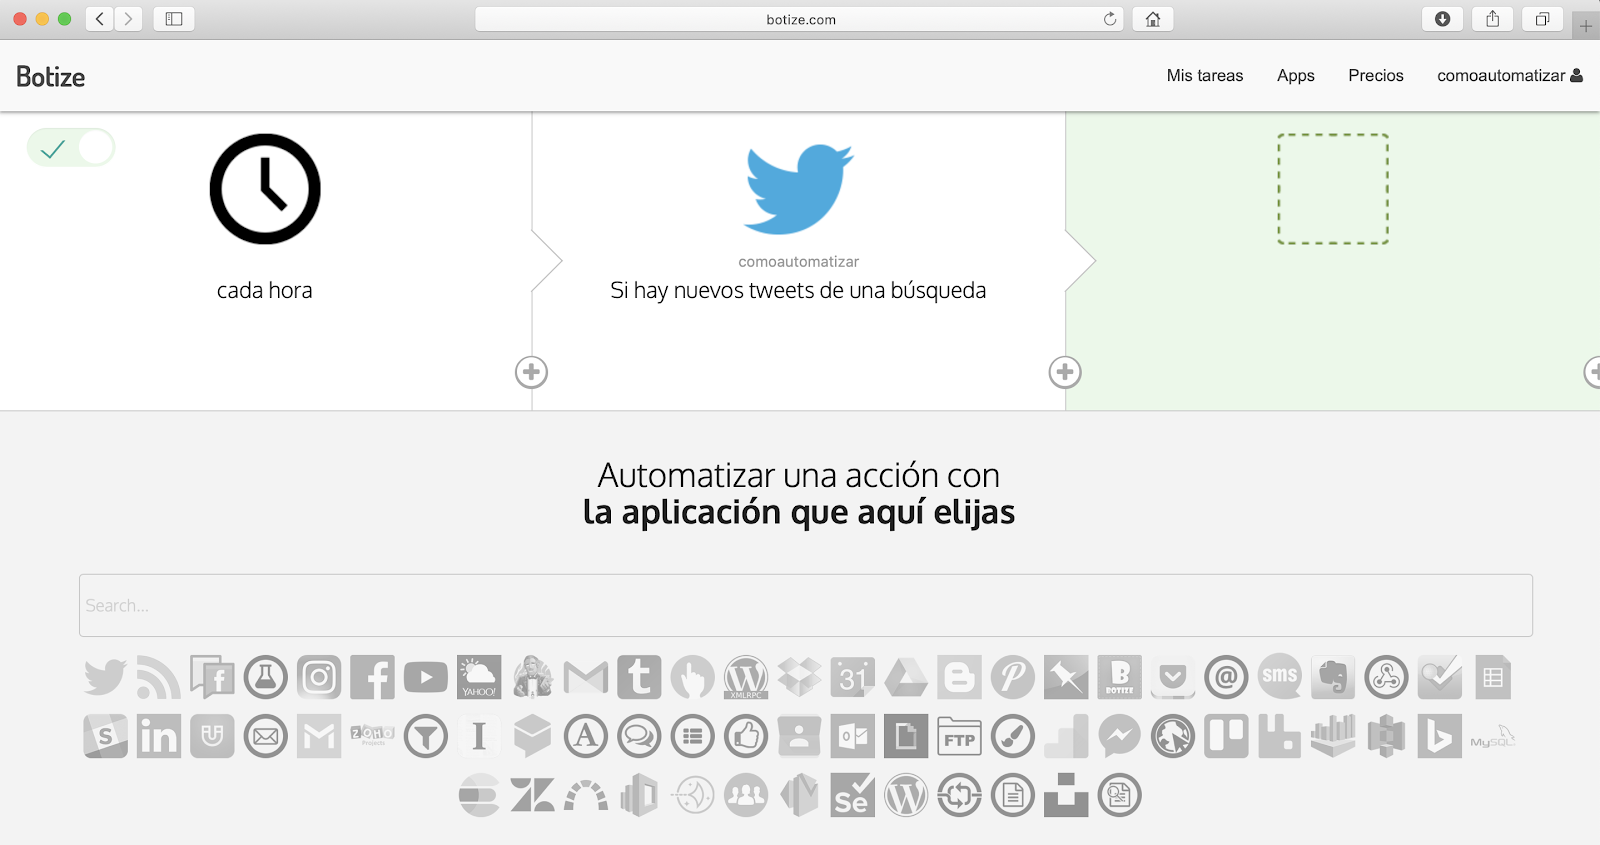Select the Trello app icon

coord(1226,737)
